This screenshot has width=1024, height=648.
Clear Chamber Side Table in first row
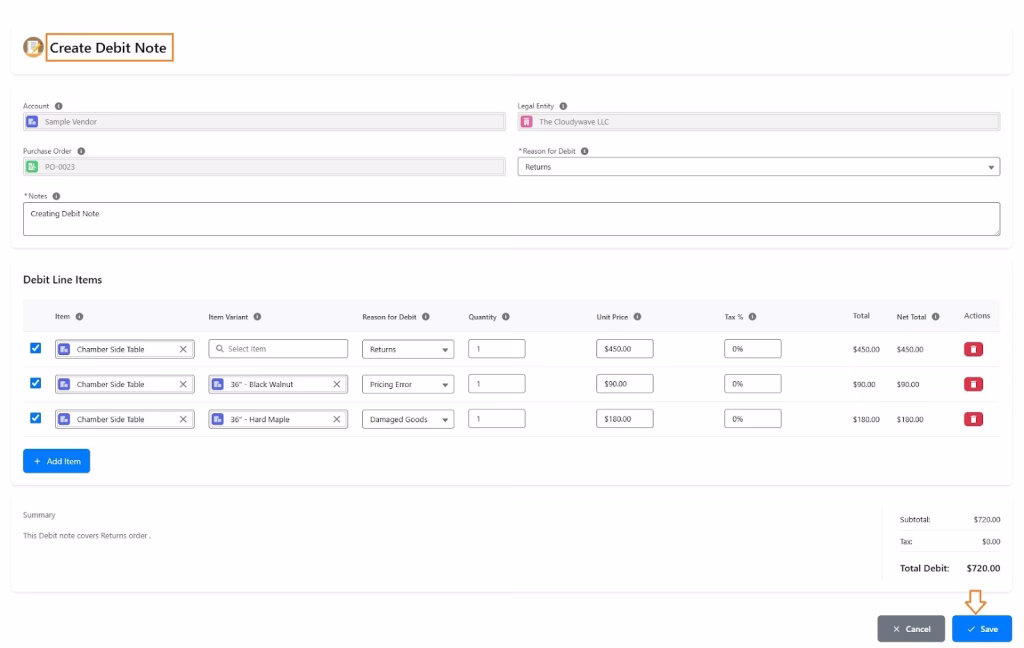click(183, 349)
